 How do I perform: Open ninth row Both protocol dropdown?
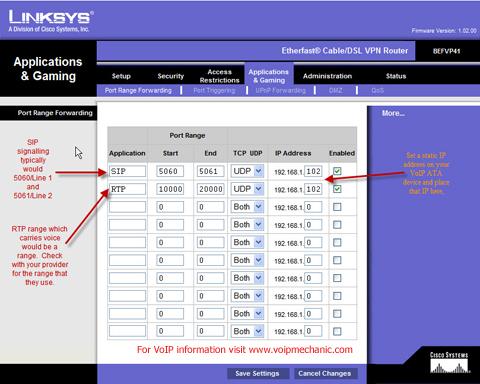(247, 314)
